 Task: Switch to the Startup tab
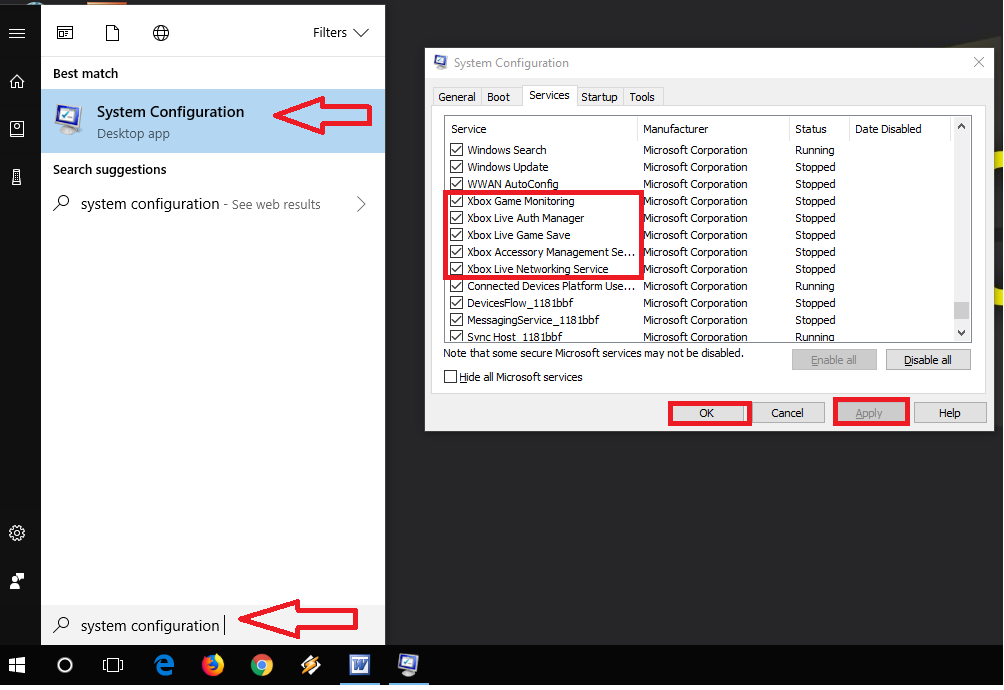click(599, 96)
